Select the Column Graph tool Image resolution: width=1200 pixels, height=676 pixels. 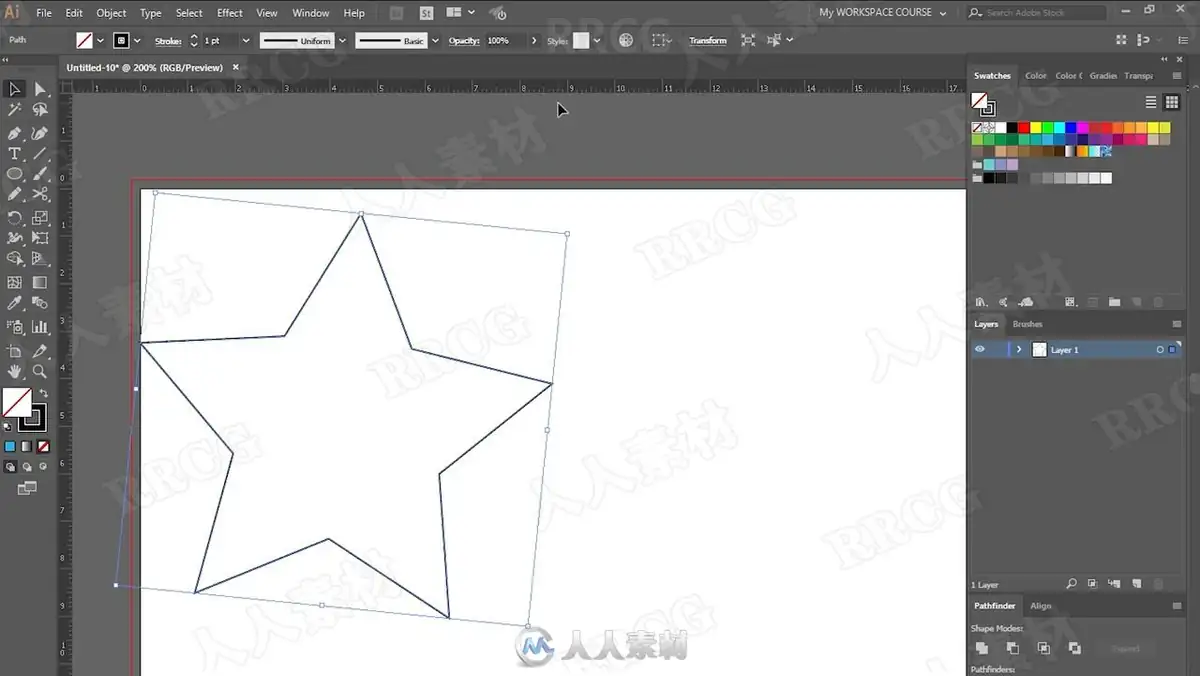(40, 327)
